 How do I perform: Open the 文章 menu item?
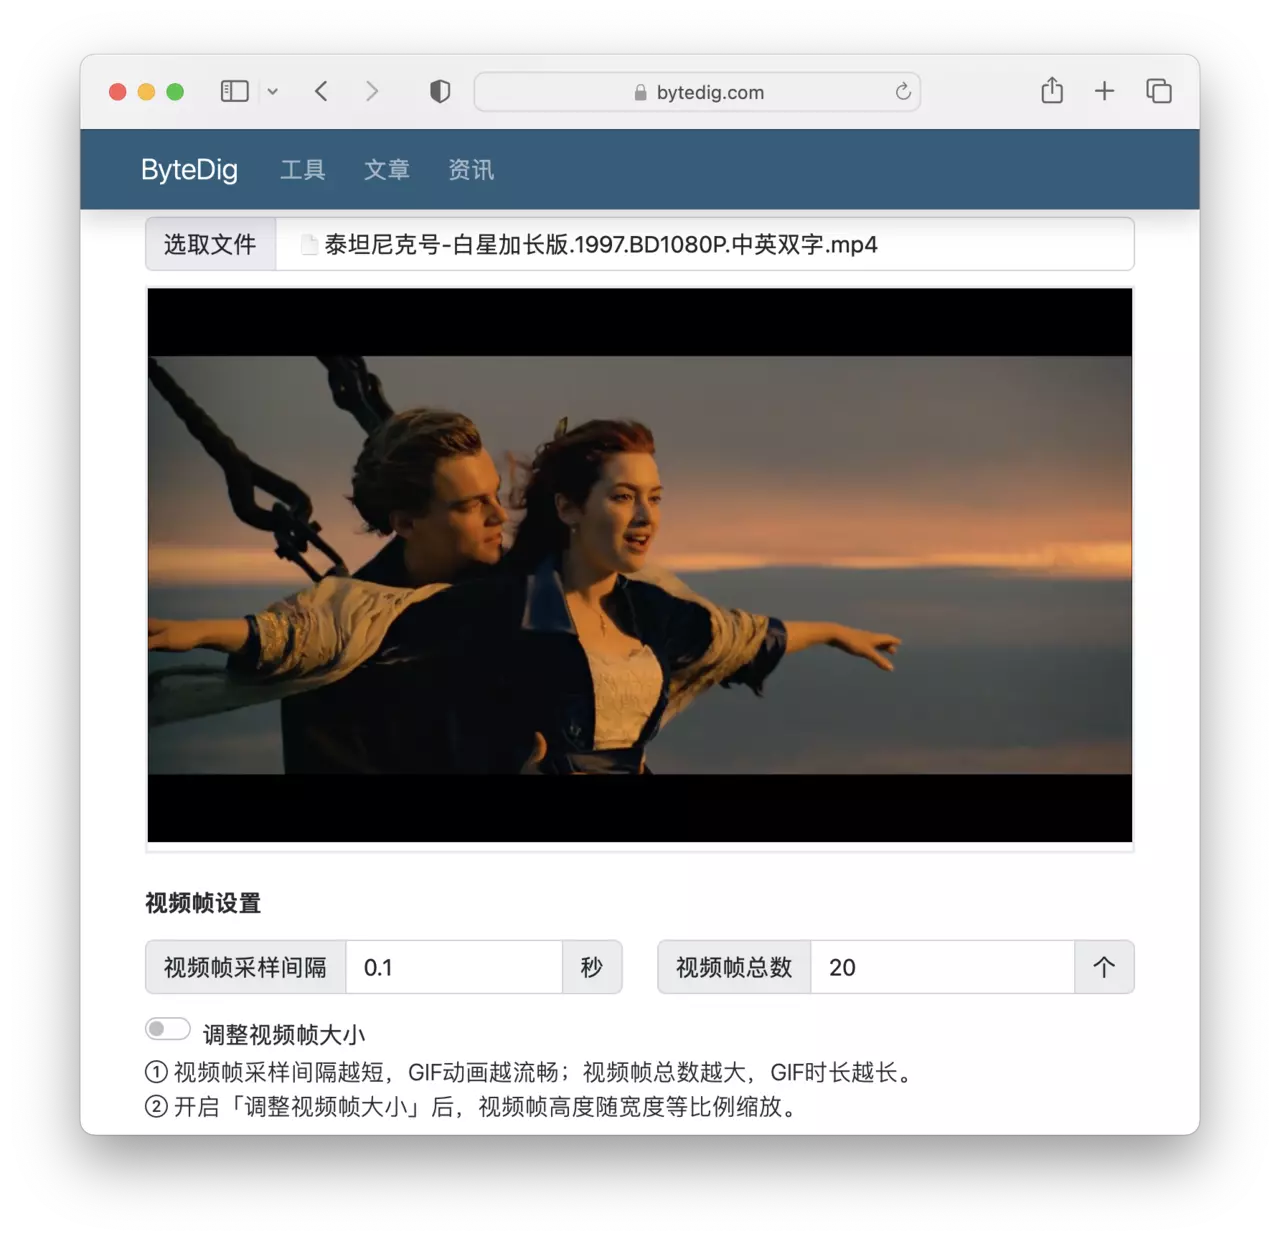click(387, 170)
